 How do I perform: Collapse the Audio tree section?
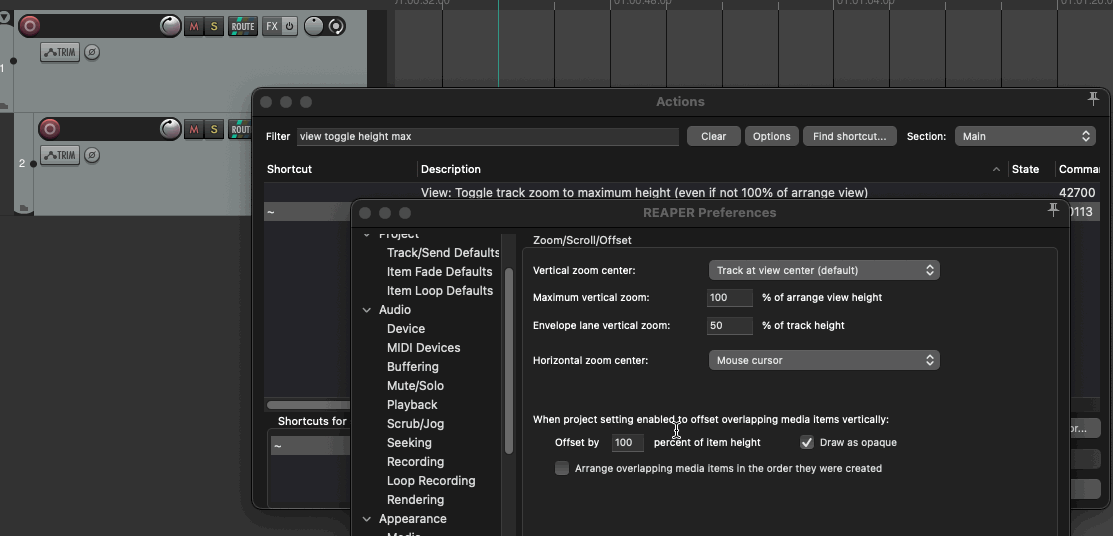pyautogui.click(x=367, y=310)
